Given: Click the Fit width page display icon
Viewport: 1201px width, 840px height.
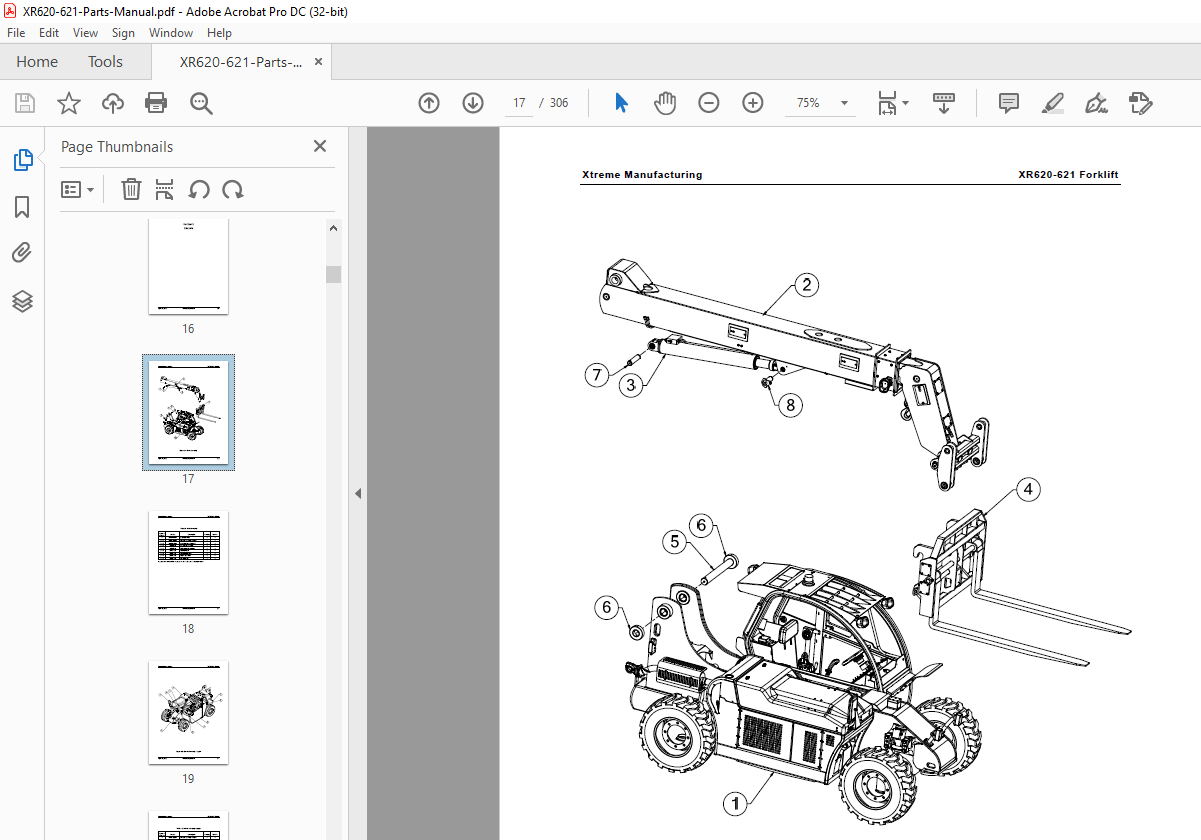Looking at the screenshot, I should point(887,103).
